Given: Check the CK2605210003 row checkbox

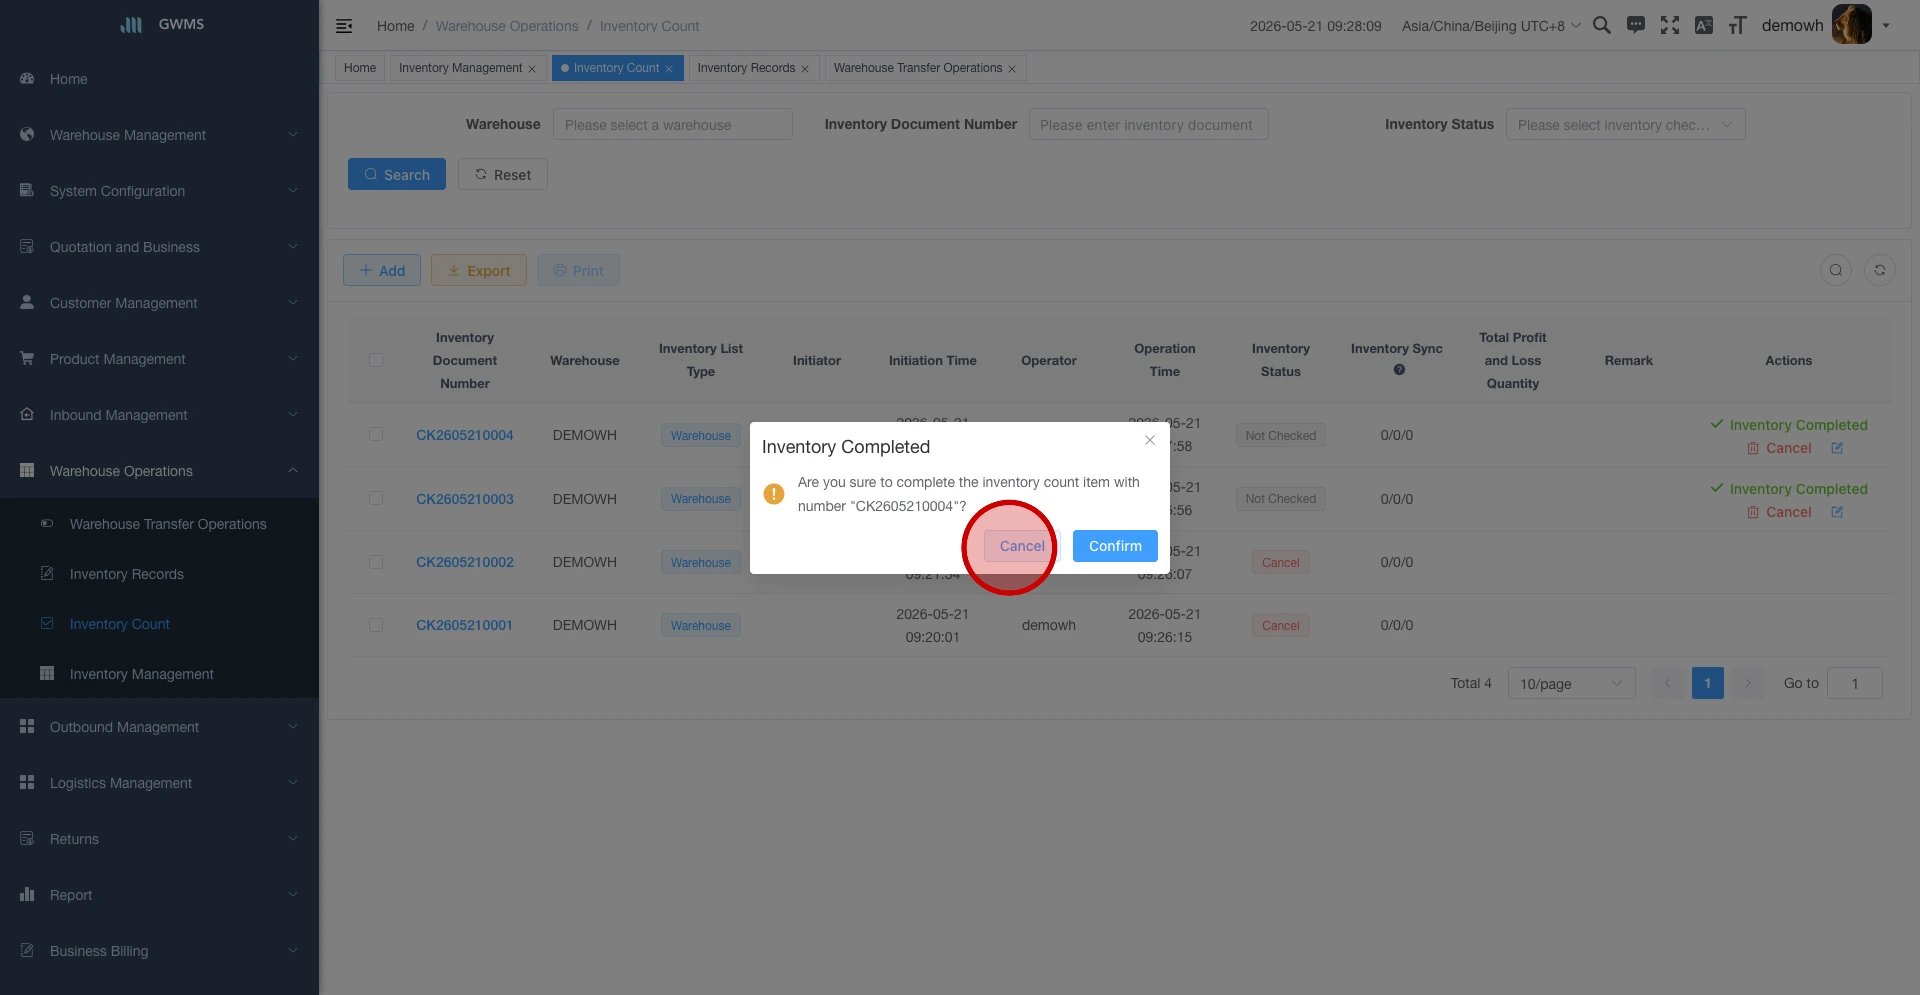Looking at the screenshot, I should tap(376, 498).
